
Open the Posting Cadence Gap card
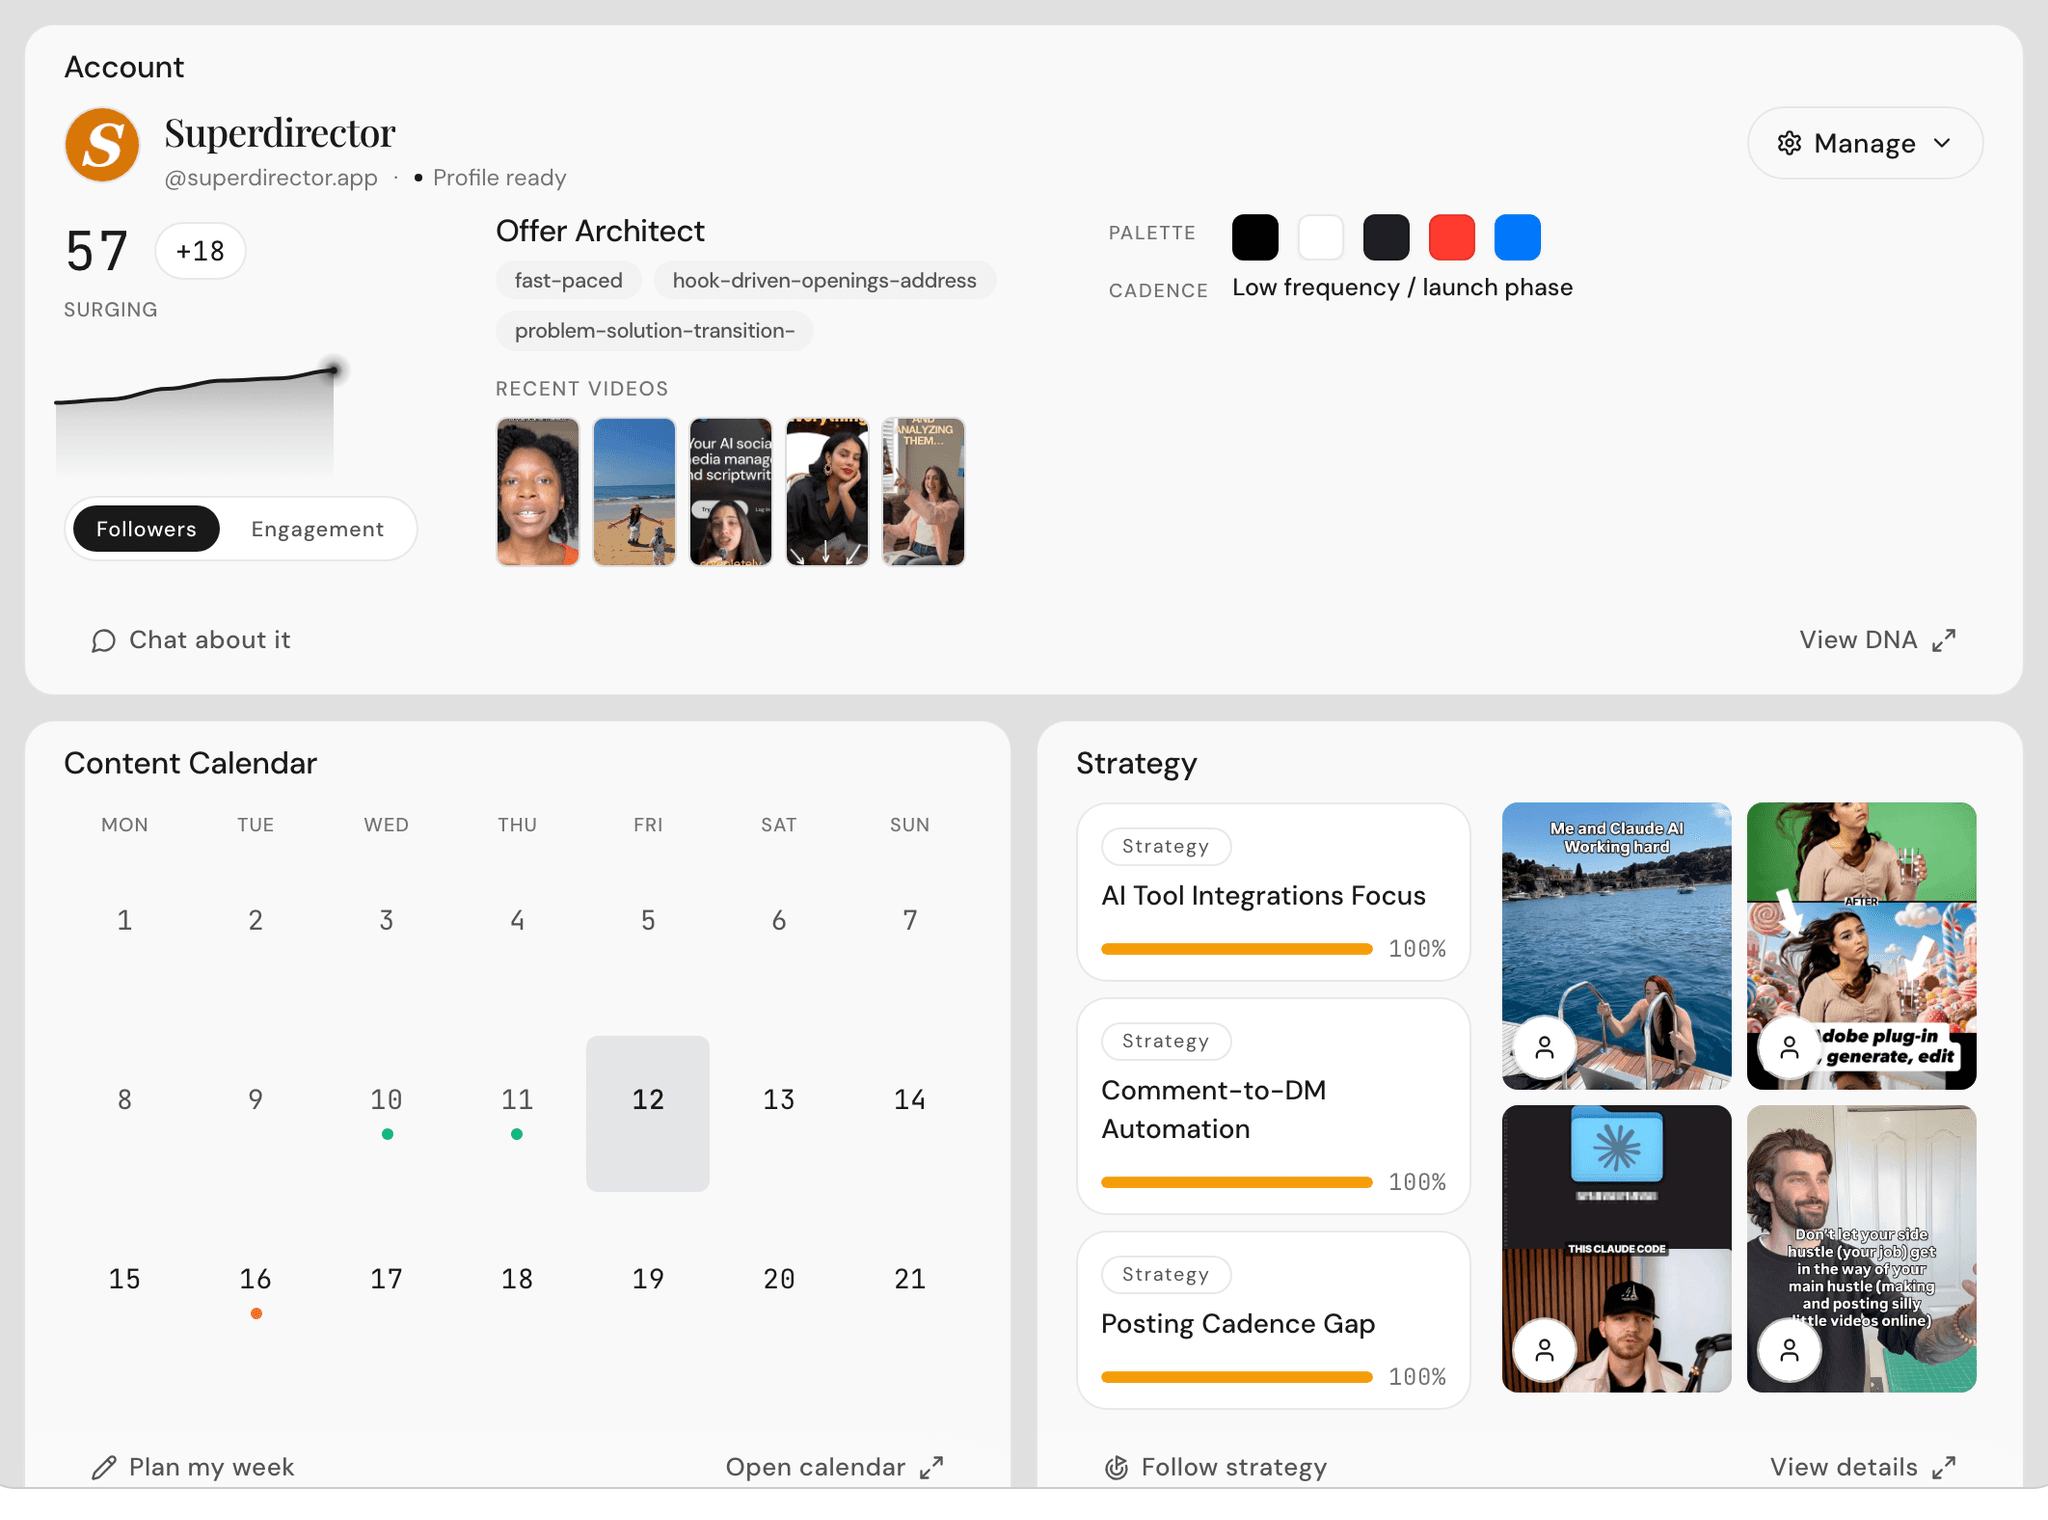(1273, 1320)
